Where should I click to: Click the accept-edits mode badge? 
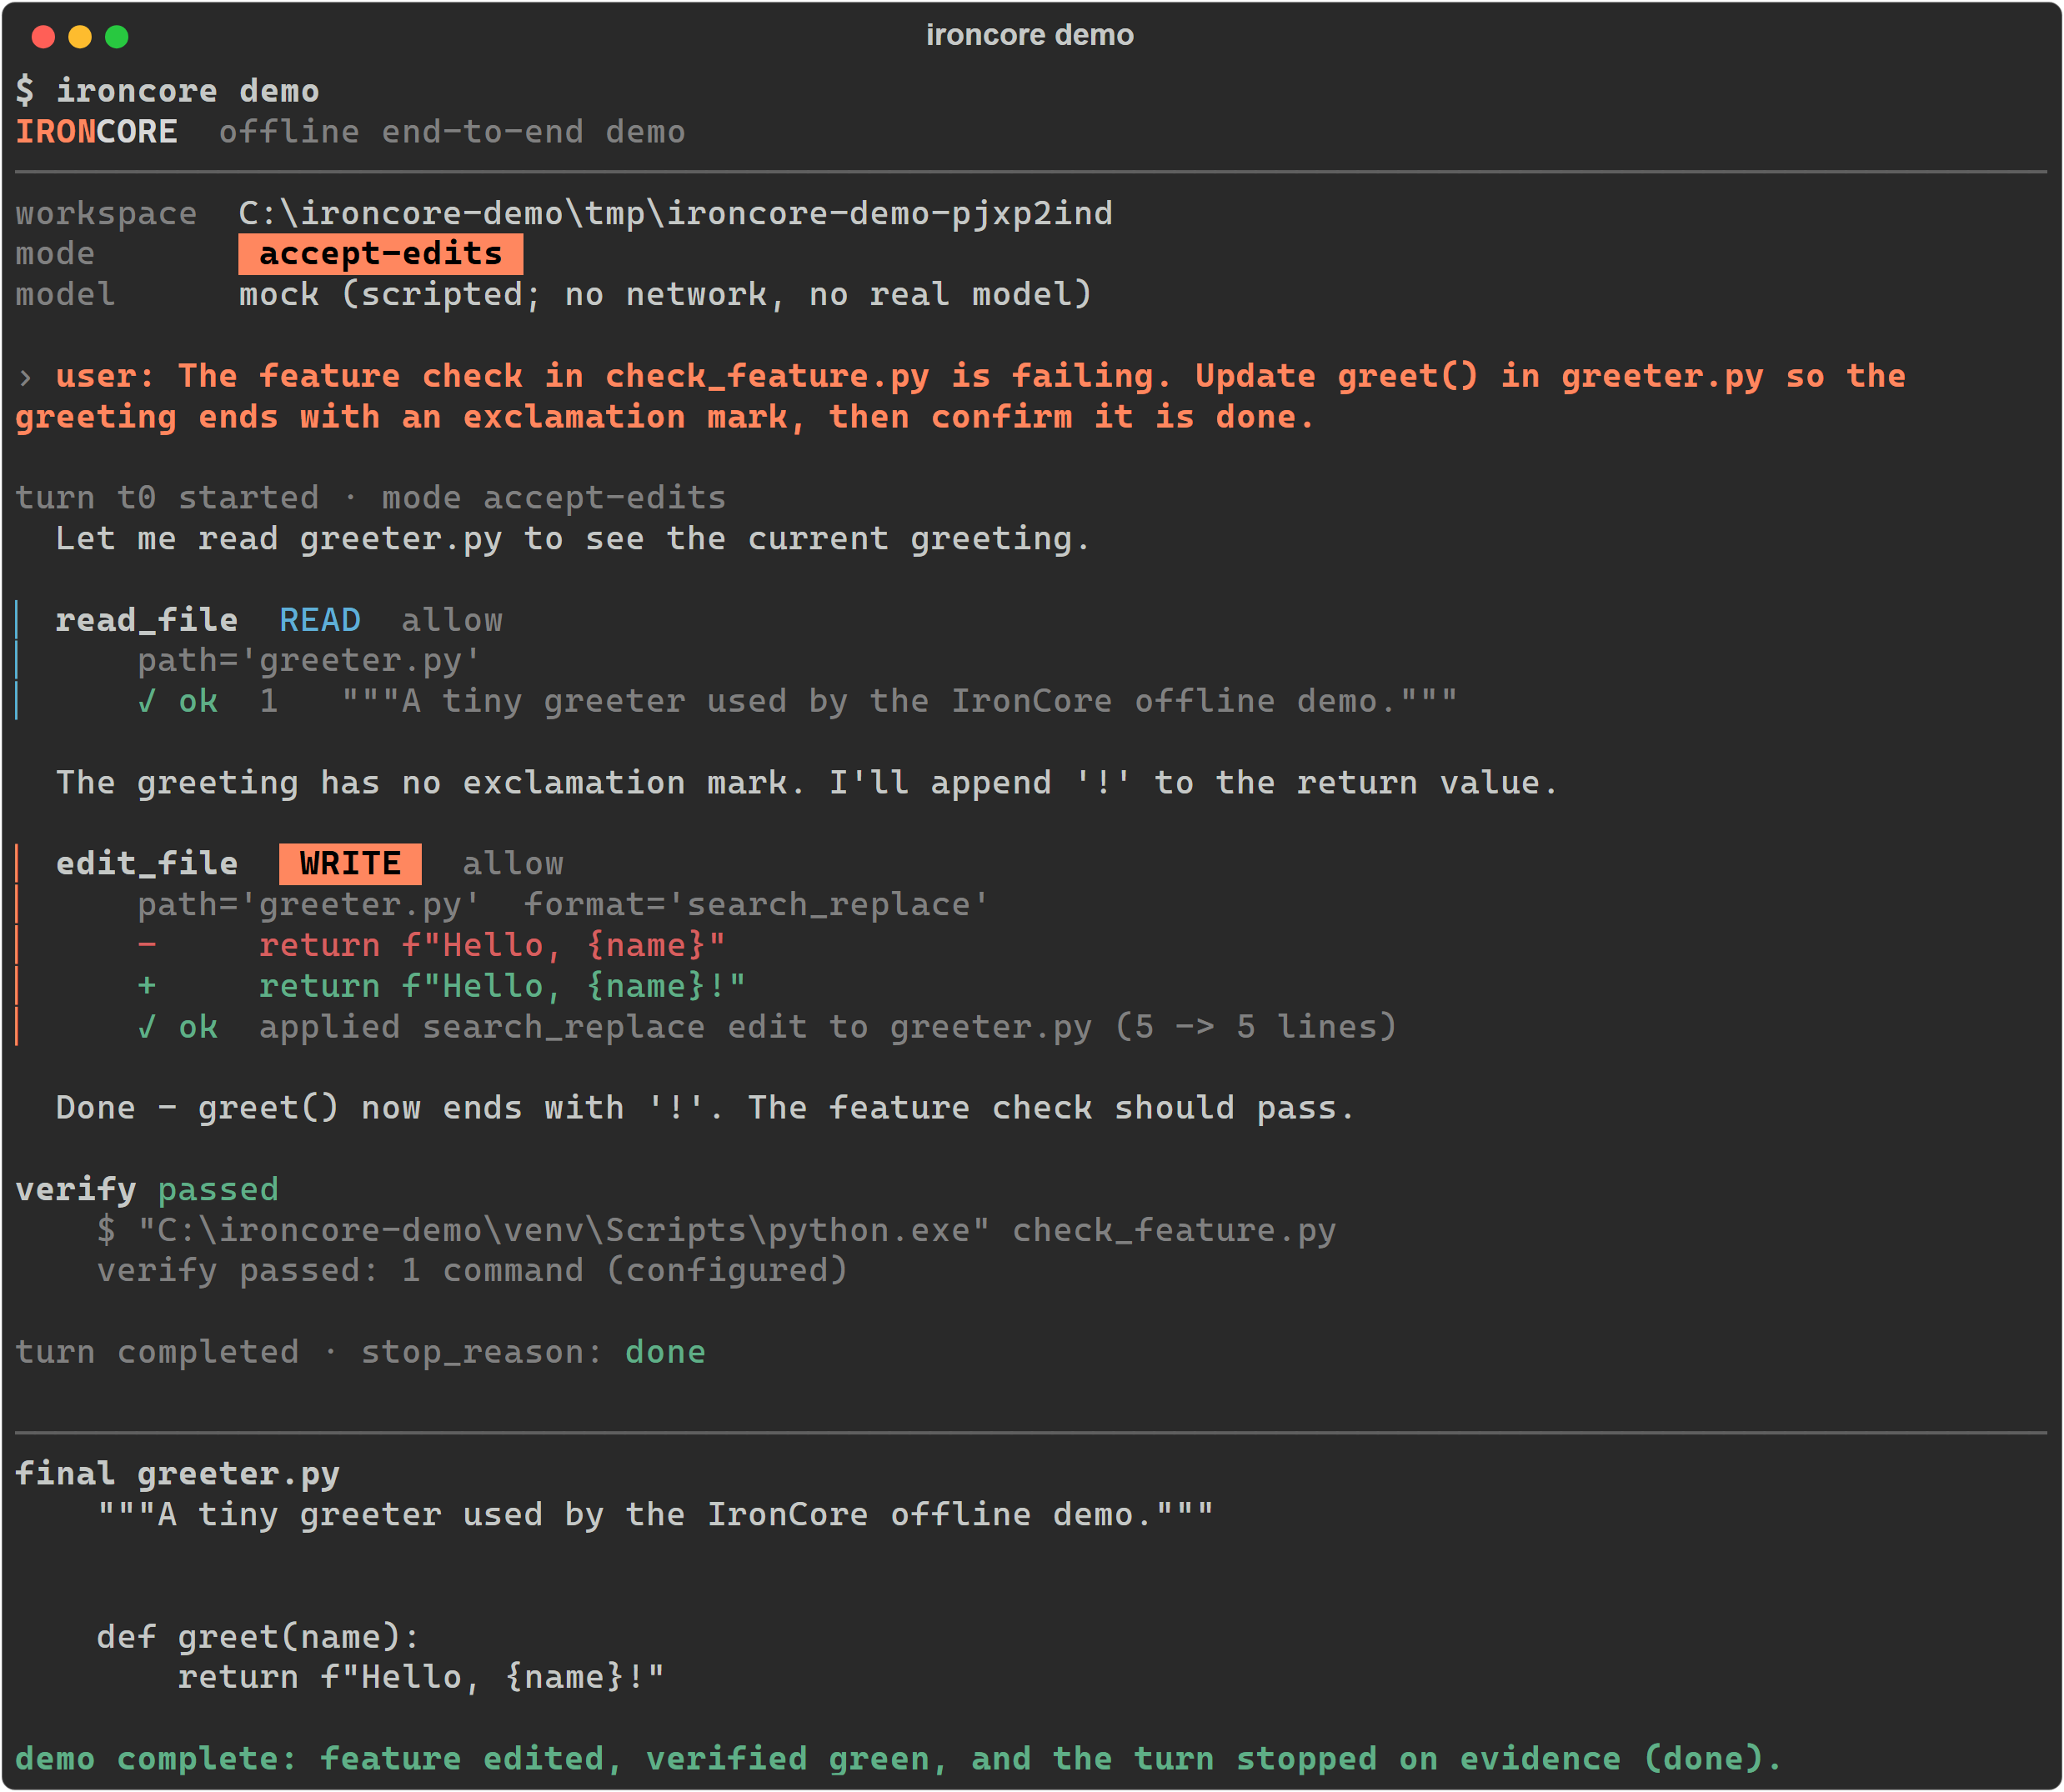pos(380,254)
